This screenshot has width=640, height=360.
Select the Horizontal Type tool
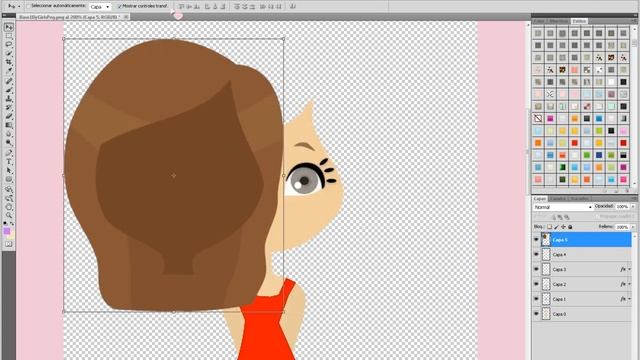coord(9,162)
